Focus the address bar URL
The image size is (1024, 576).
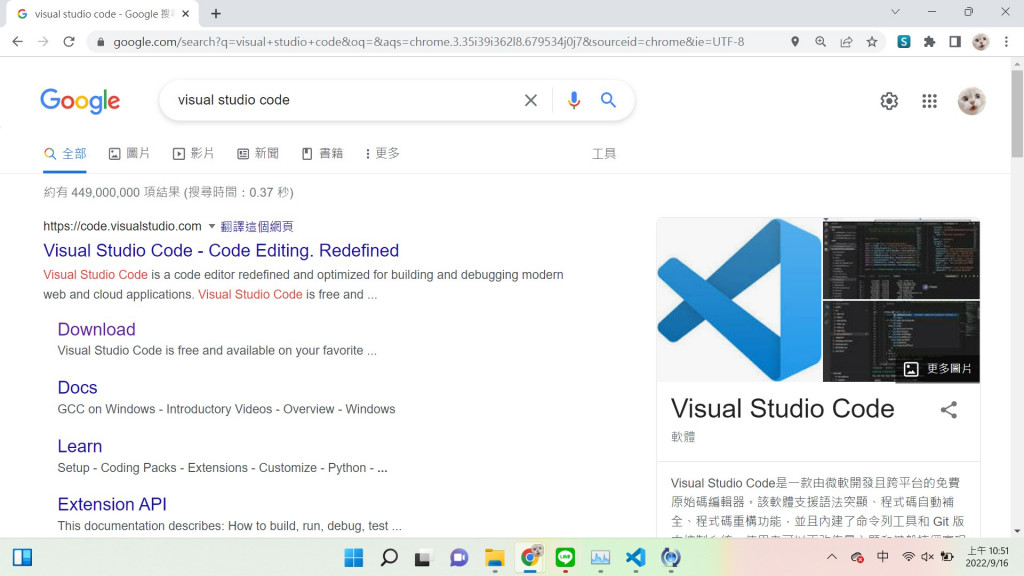pos(428,42)
